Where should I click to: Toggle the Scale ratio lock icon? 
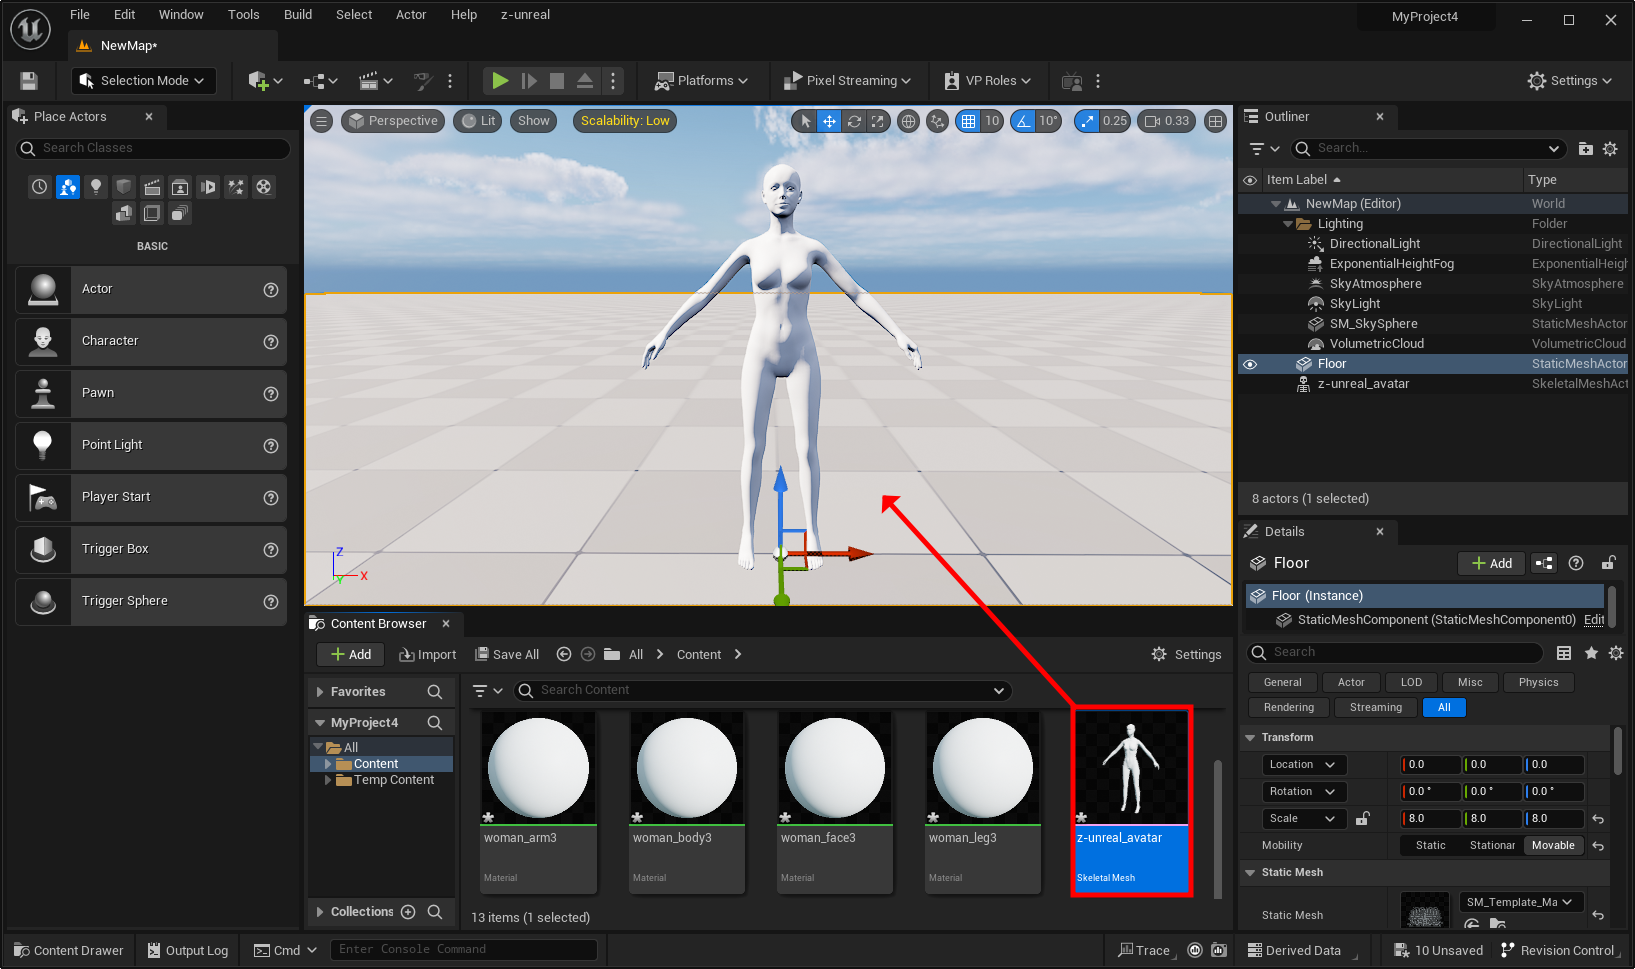coord(1362,819)
